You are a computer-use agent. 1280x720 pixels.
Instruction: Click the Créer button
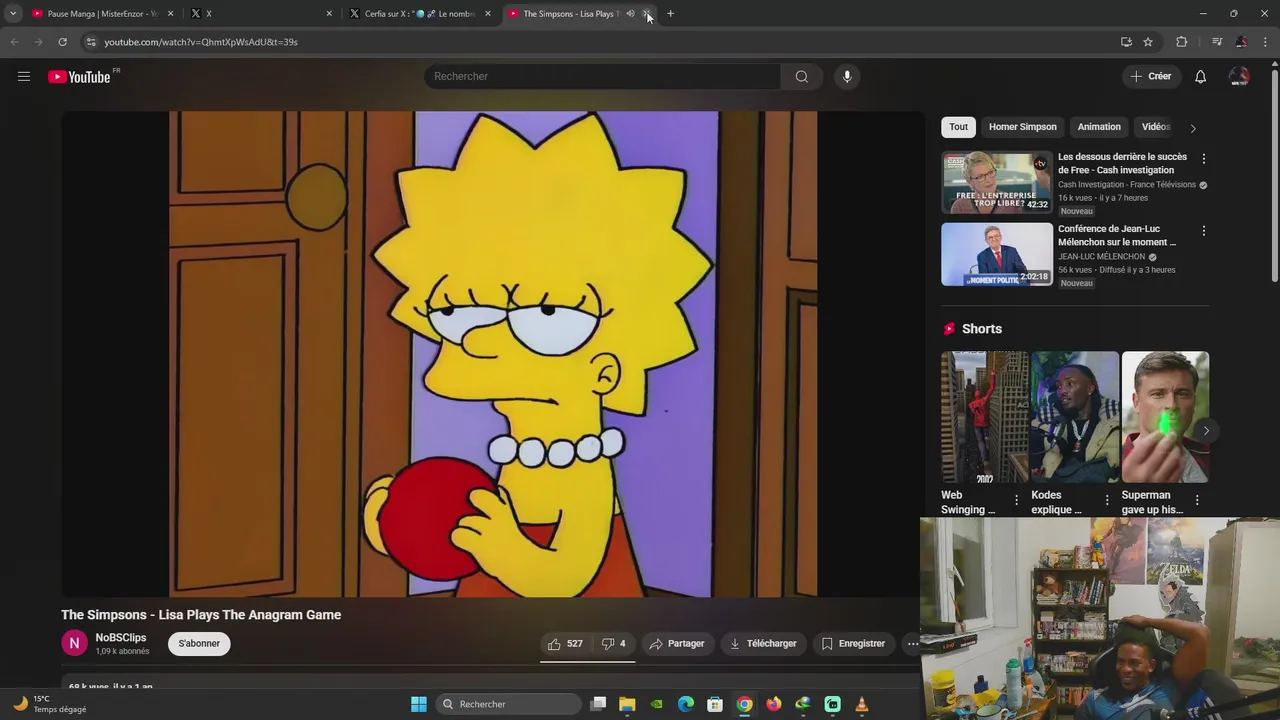tap(1151, 76)
